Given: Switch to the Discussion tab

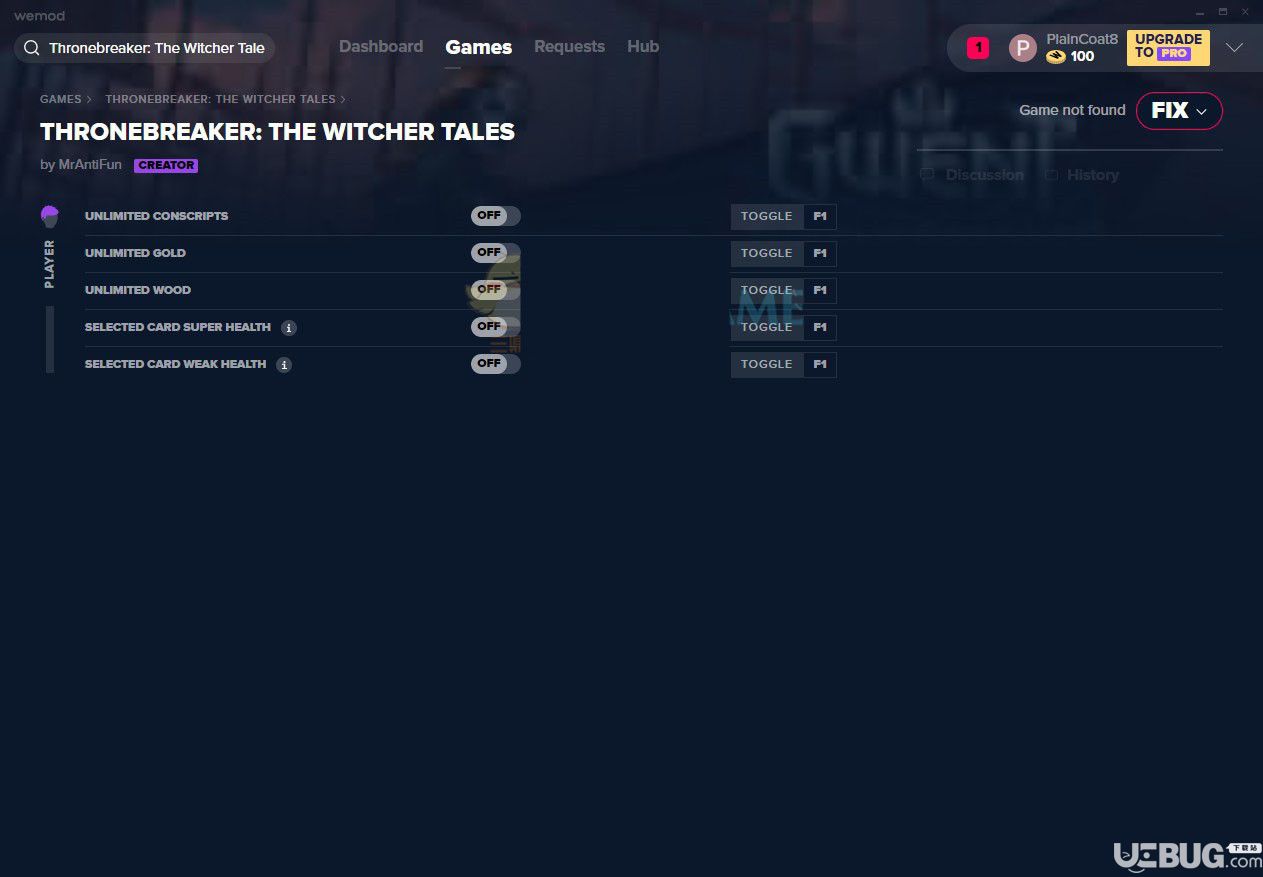Looking at the screenshot, I should point(985,175).
